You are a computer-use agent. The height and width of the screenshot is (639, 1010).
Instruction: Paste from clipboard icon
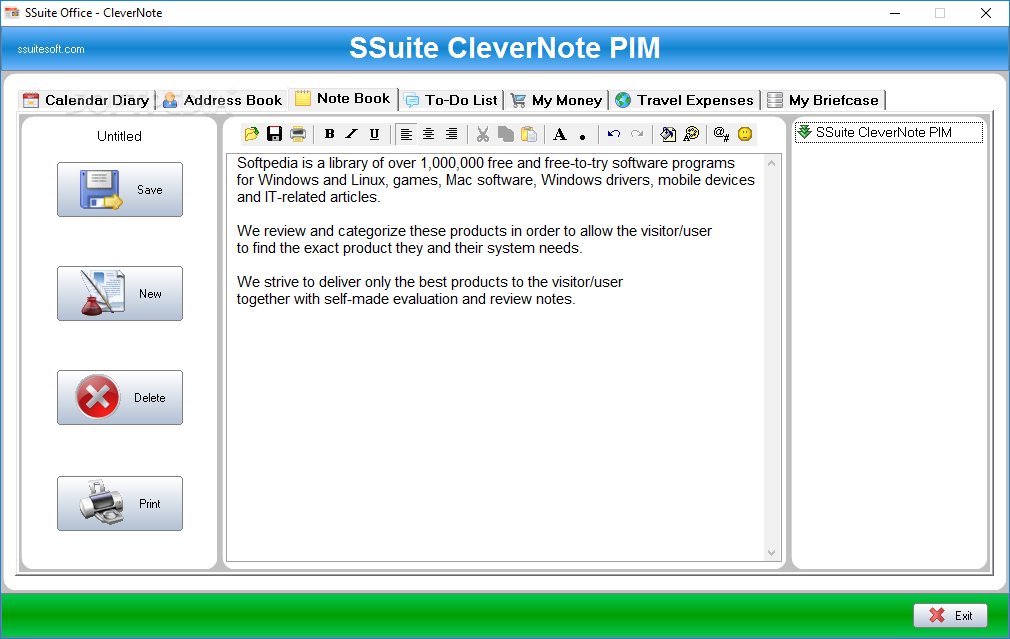529,134
